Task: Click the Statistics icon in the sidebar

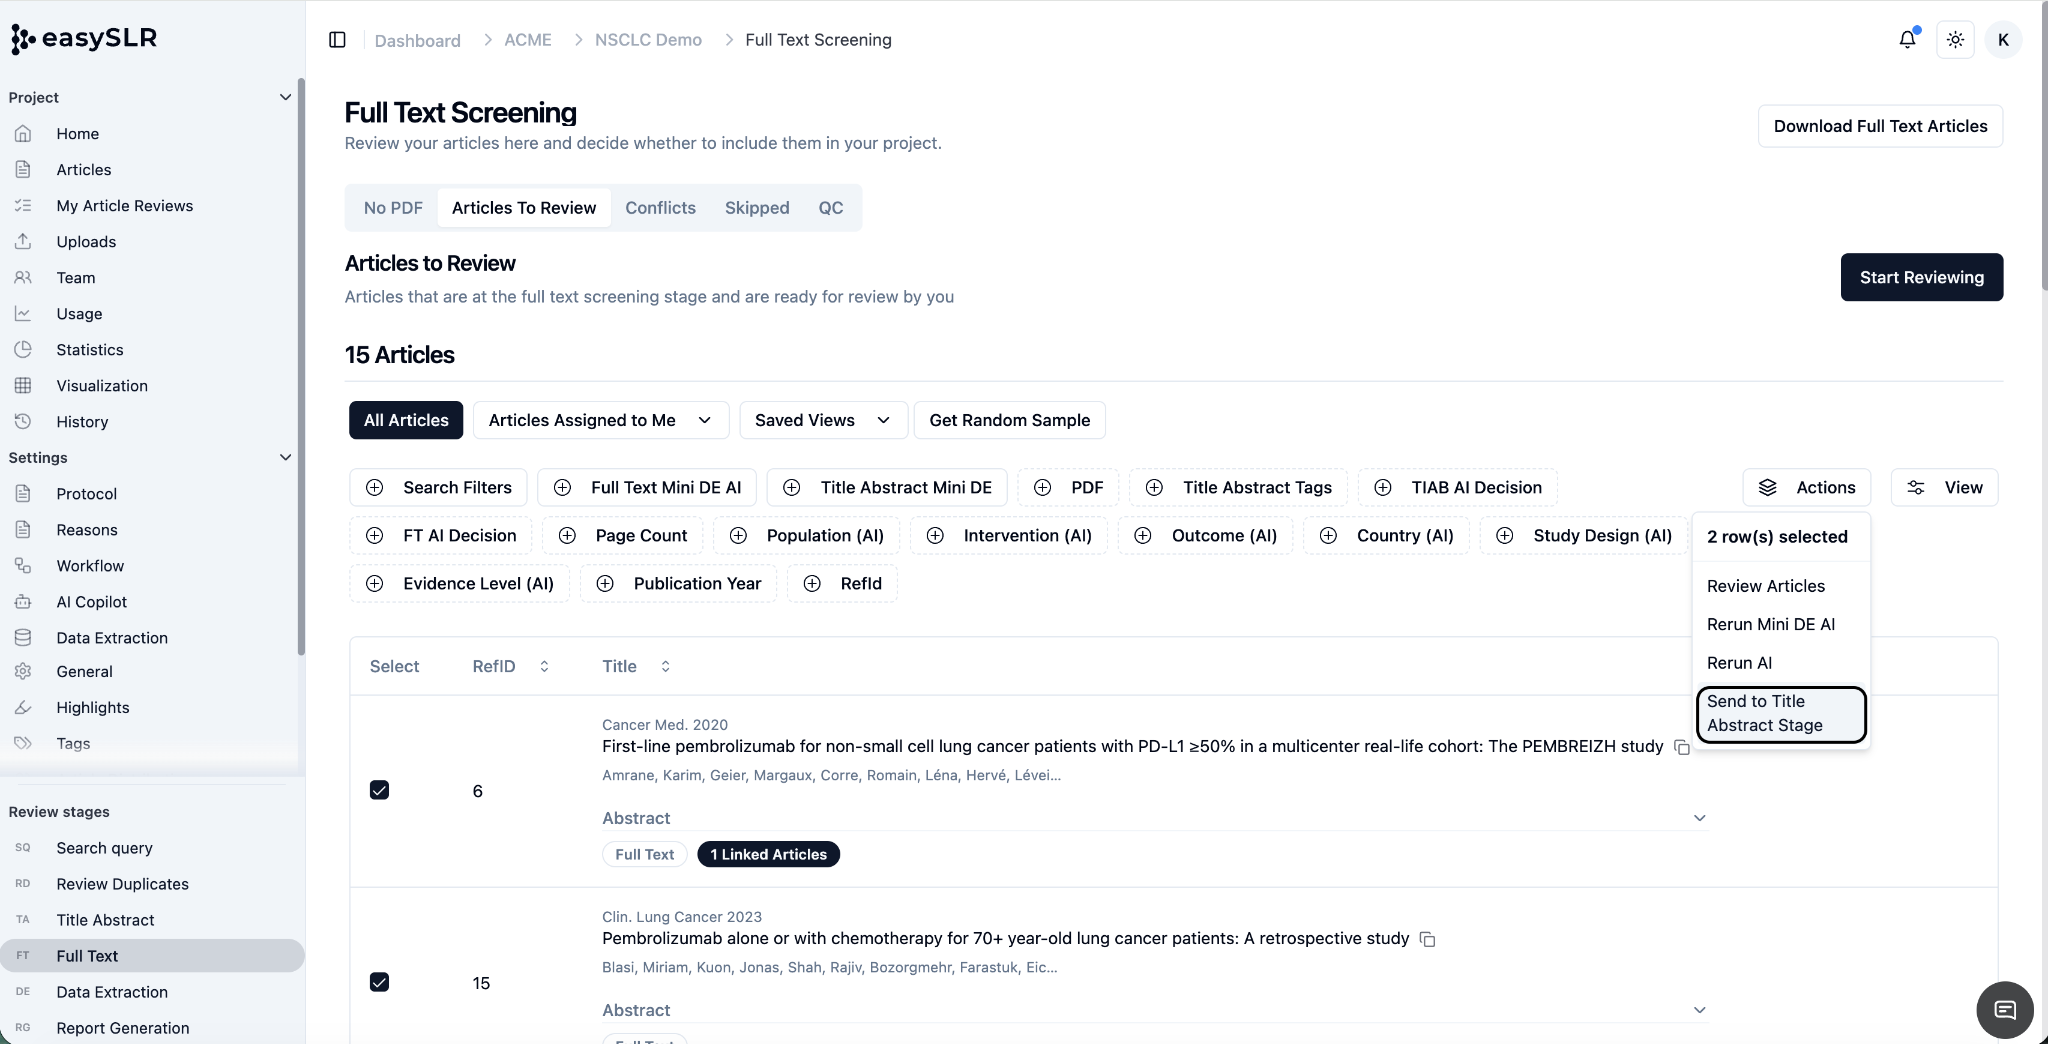Action: pos(23,349)
